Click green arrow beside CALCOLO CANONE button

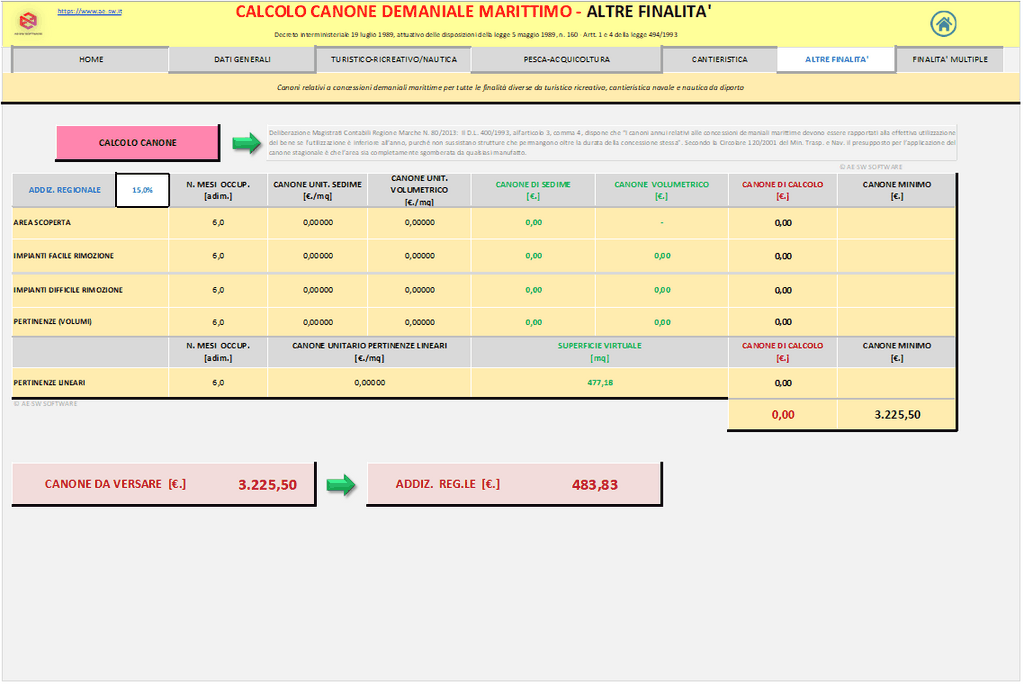click(245, 144)
